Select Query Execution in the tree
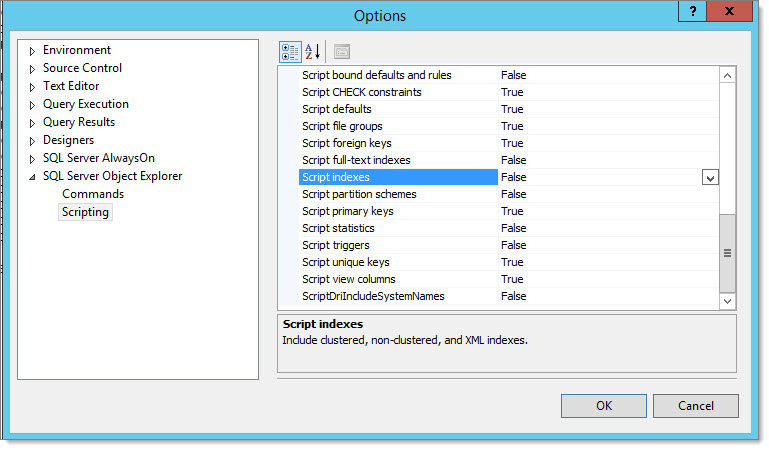Viewport: 769px width, 450px height. click(86, 104)
